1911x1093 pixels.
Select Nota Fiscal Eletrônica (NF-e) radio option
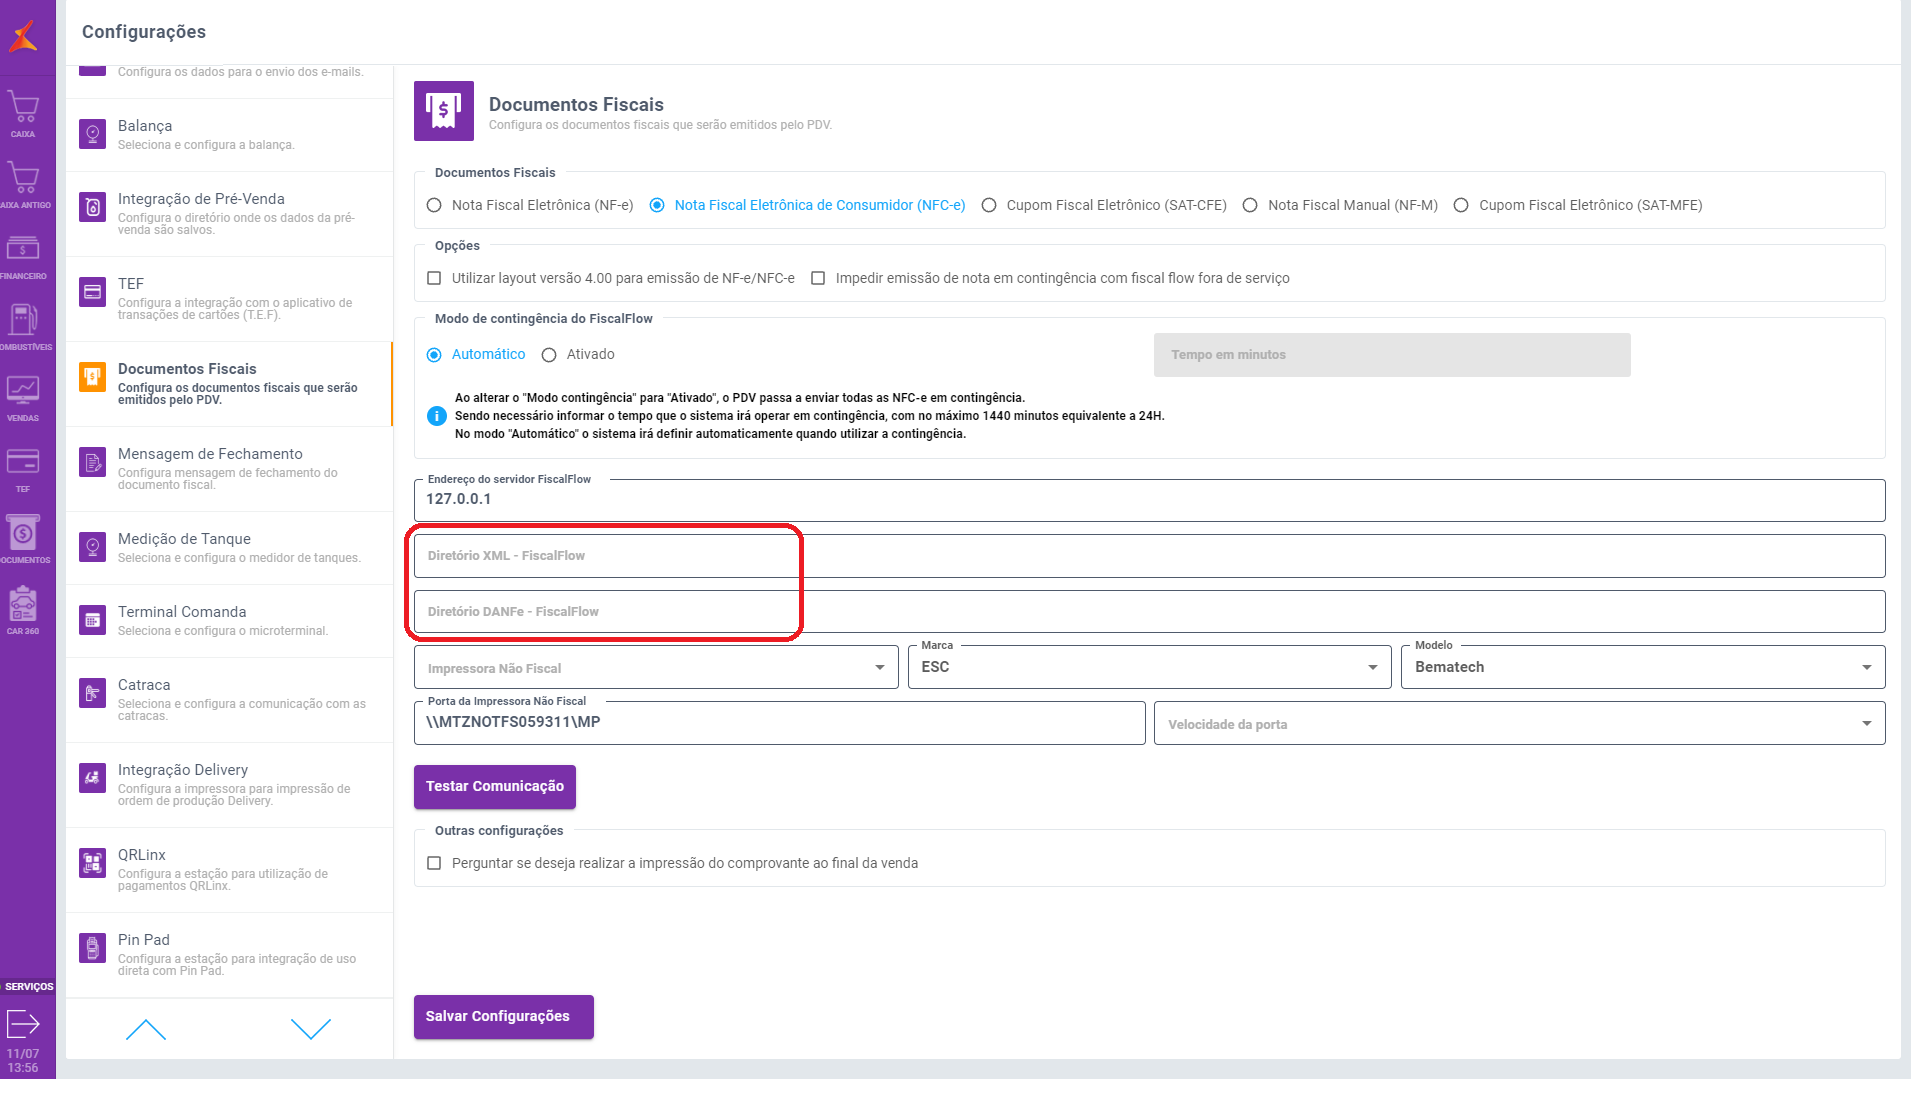pos(434,206)
